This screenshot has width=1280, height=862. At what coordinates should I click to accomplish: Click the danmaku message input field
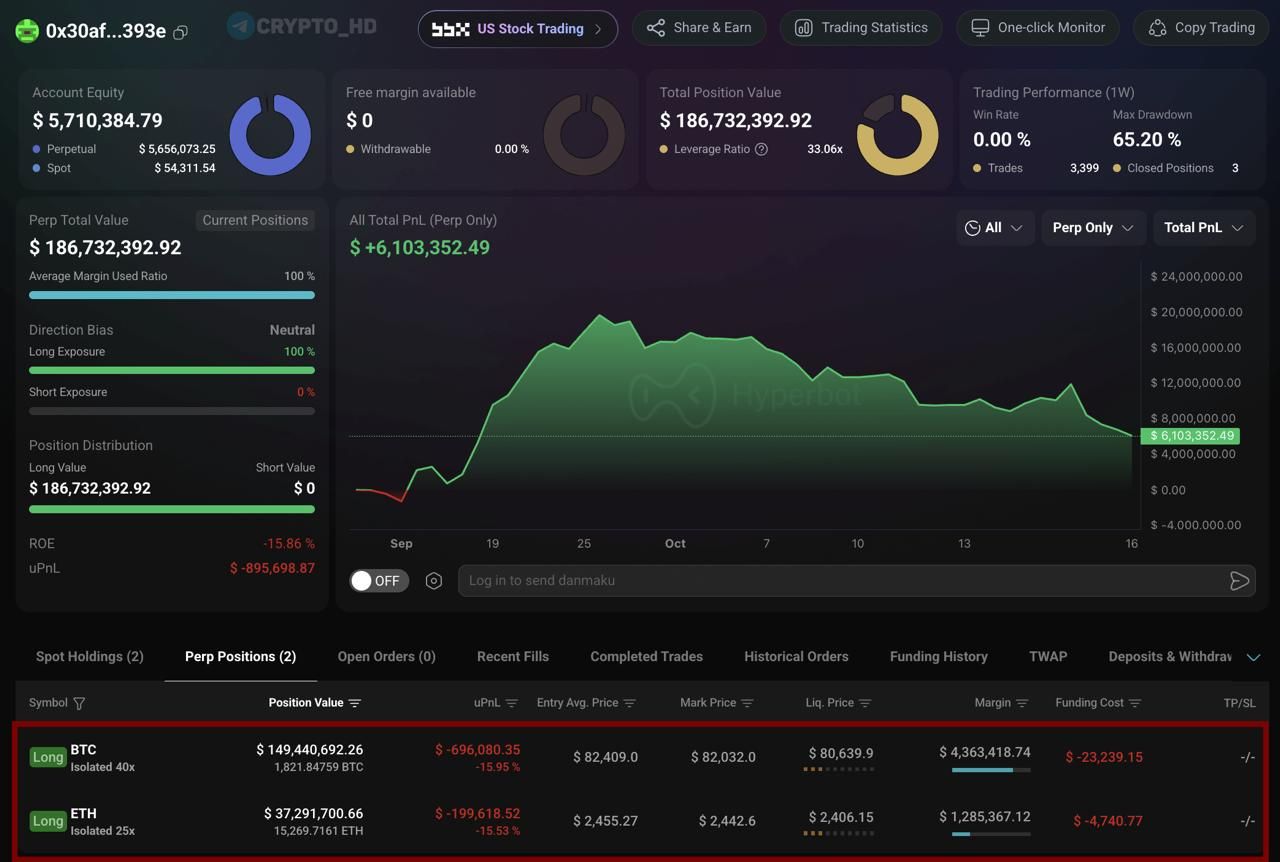point(856,581)
